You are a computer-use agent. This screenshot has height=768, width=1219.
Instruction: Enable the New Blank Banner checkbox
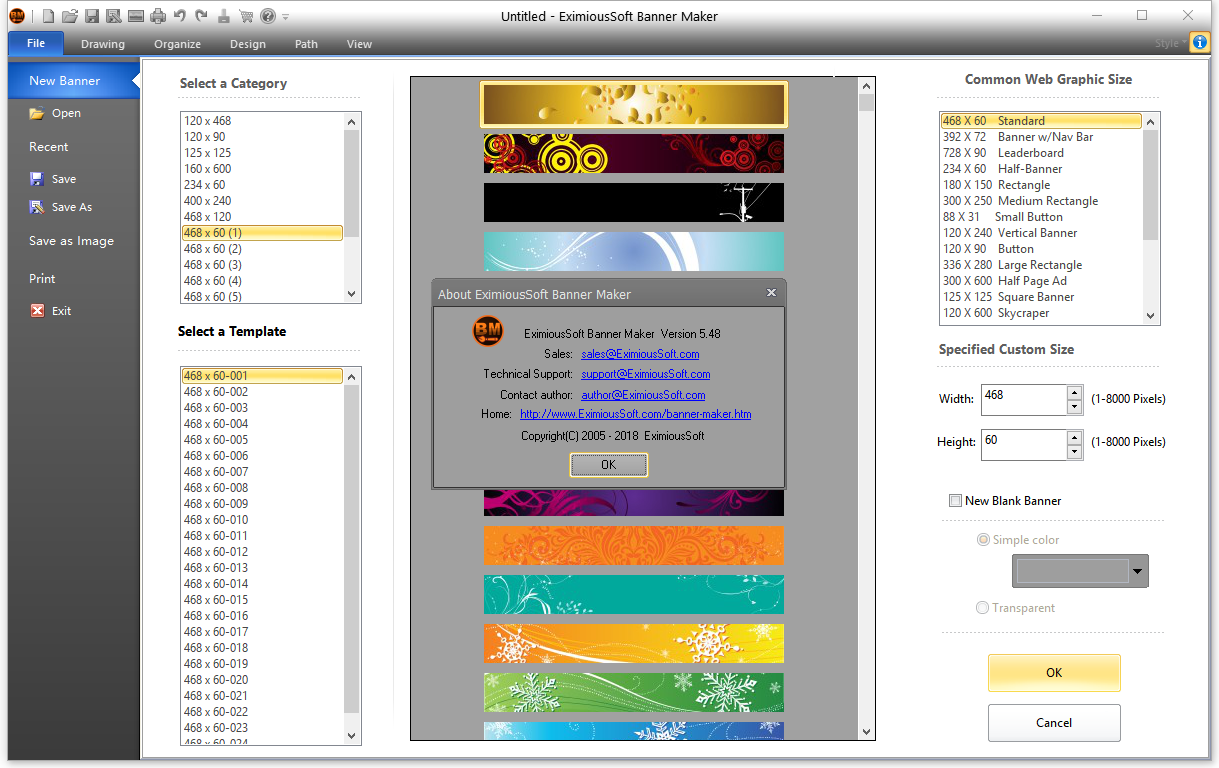(x=956, y=501)
